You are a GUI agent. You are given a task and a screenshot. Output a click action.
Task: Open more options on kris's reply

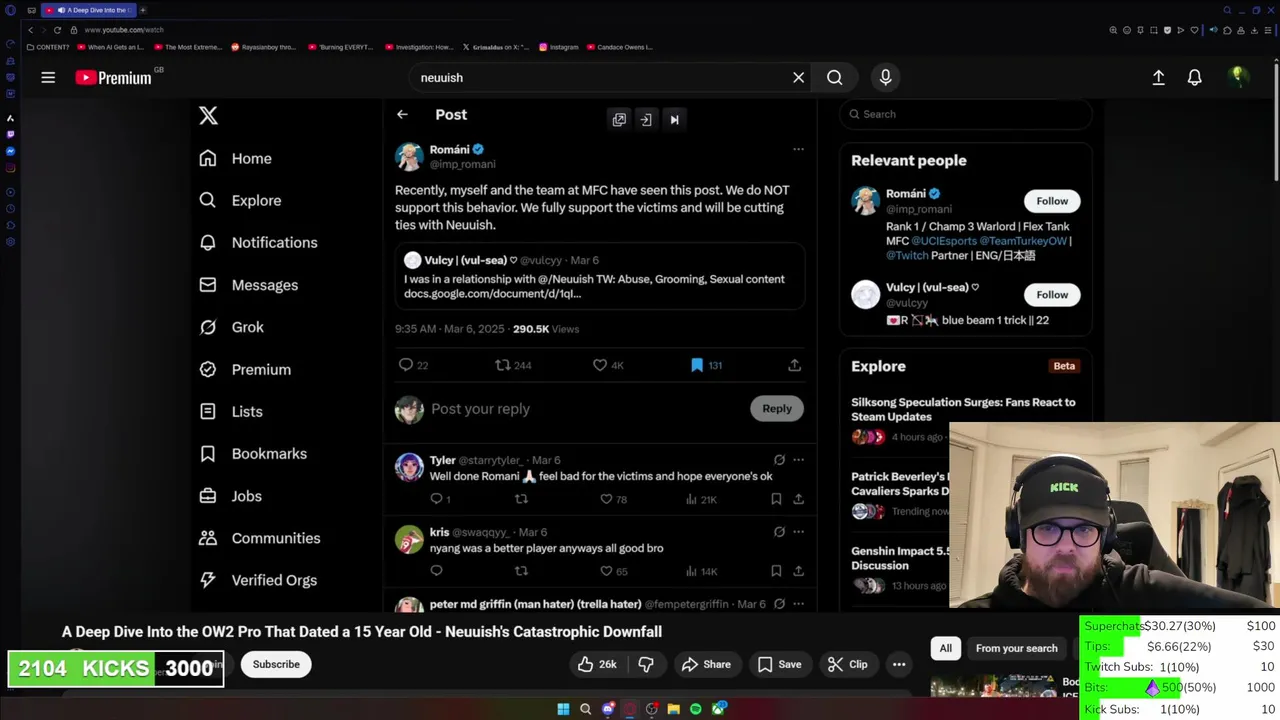[798, 532]
